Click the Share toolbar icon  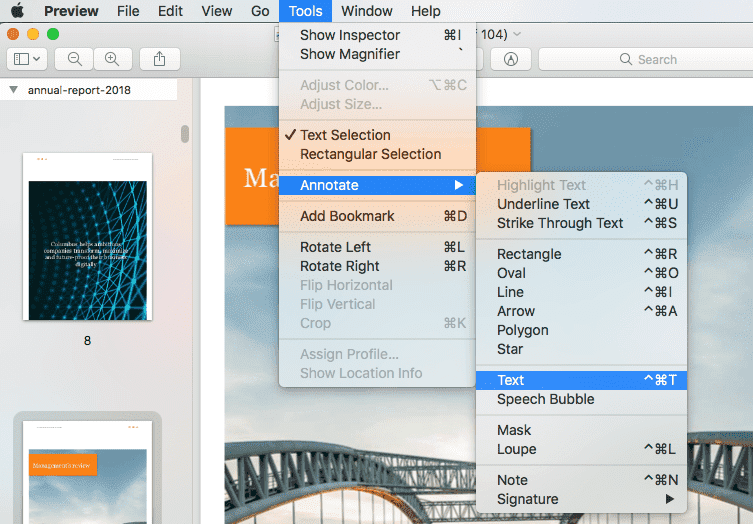[x=159, y=59]
